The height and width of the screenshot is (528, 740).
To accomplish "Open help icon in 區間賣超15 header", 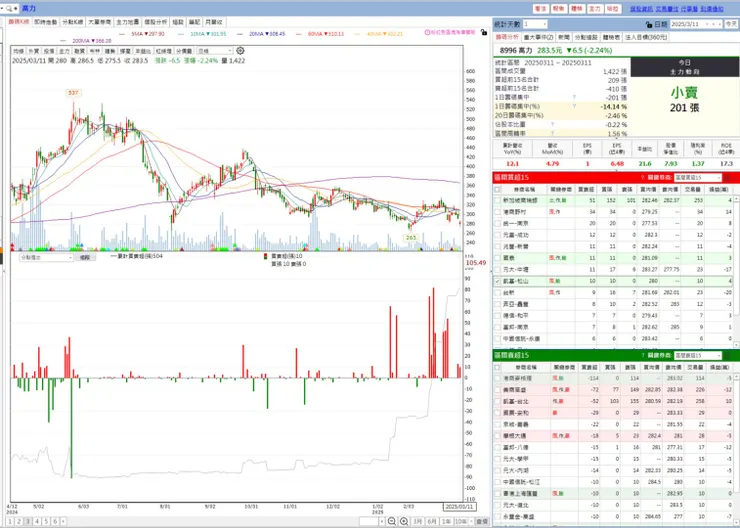I will [642, 355].
